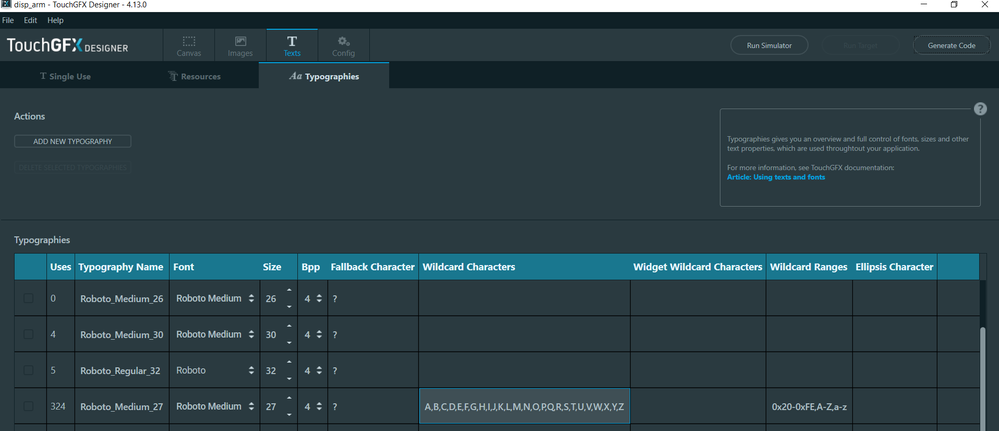Tick checkbox for Roboto_Medium_26 row
Screen dimensions: 999x431
tap(29, 298)
